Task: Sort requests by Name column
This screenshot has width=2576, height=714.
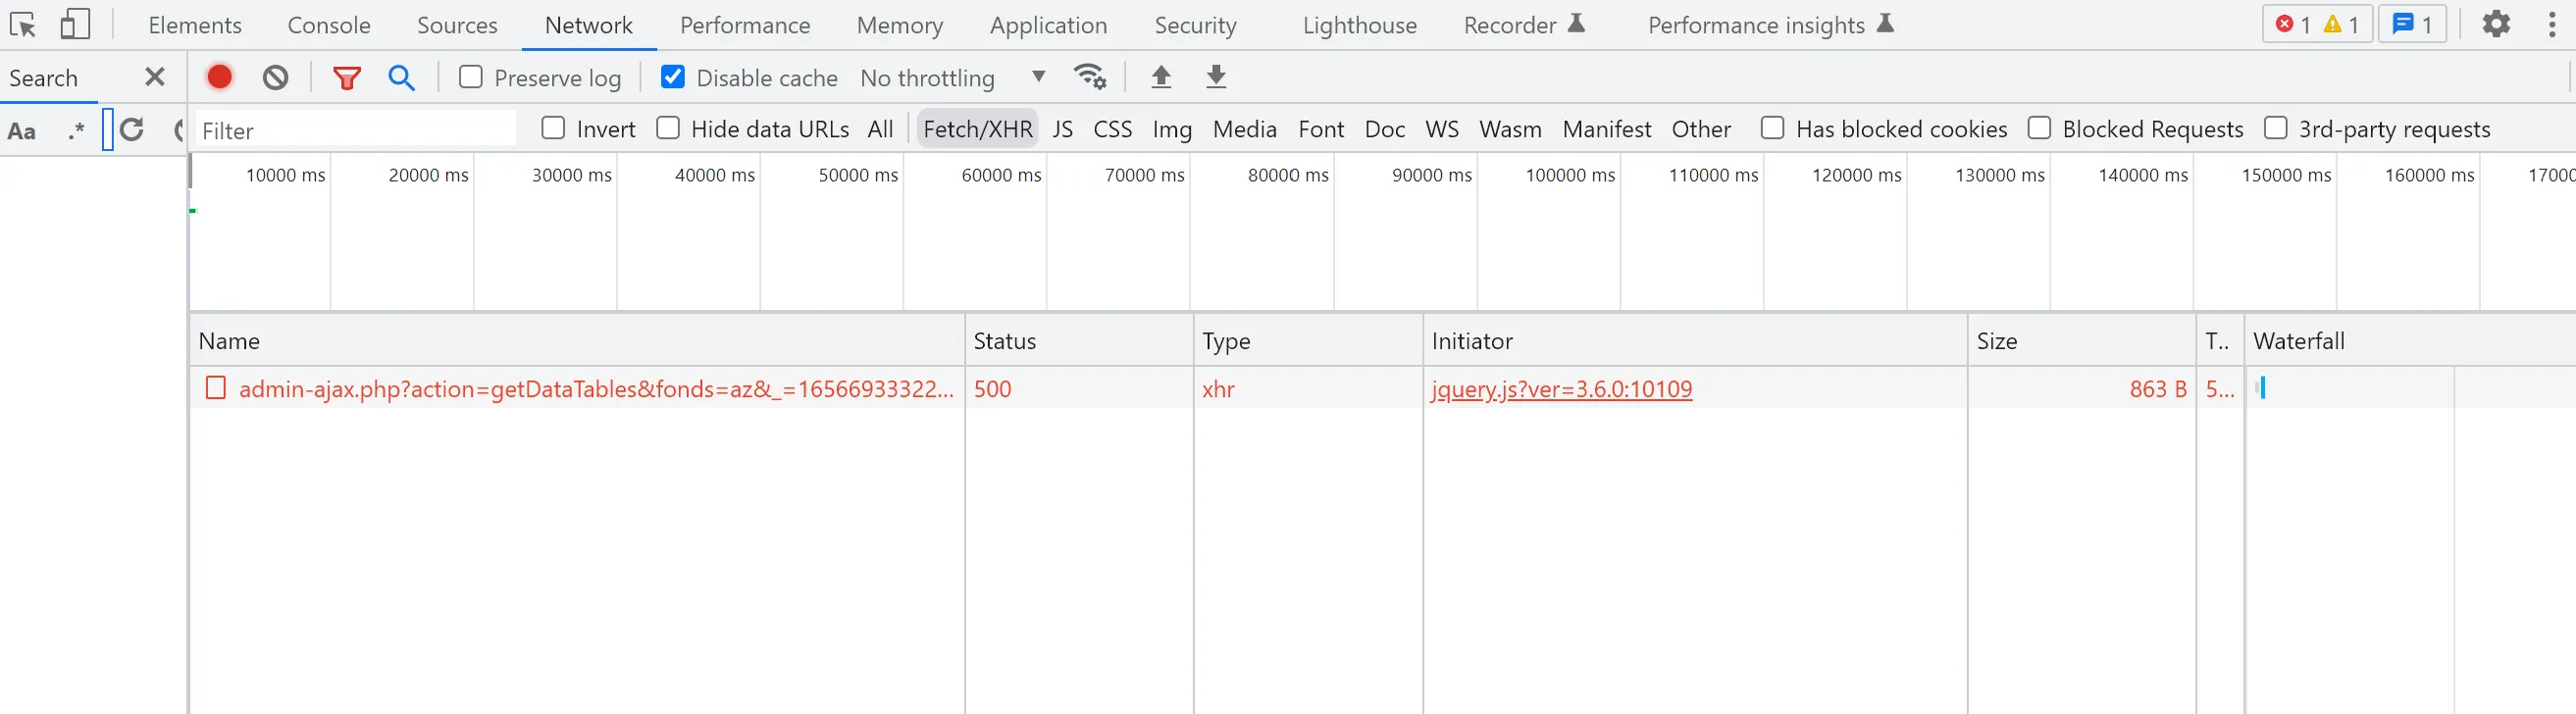Action: coord(577,341)
